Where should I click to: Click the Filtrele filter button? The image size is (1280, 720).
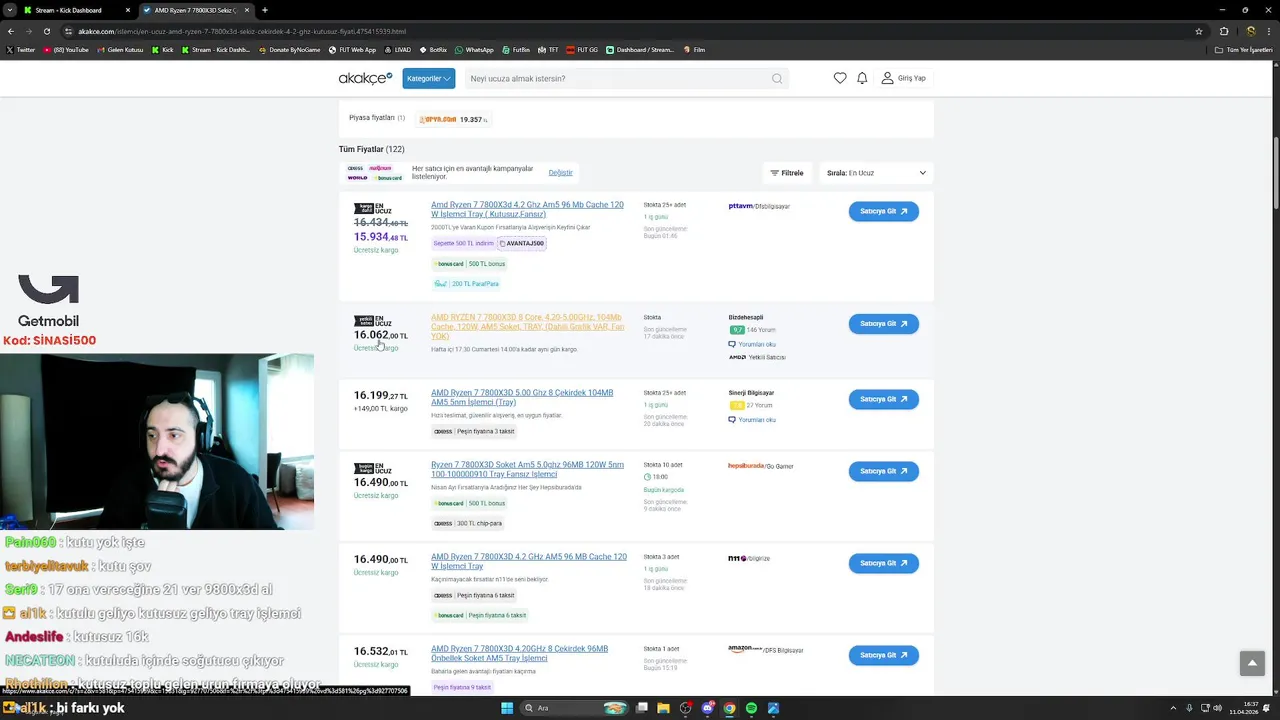(x=787, y=173)
